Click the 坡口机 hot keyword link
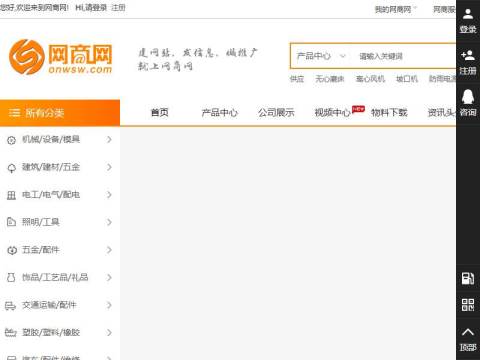 point(407,79)
